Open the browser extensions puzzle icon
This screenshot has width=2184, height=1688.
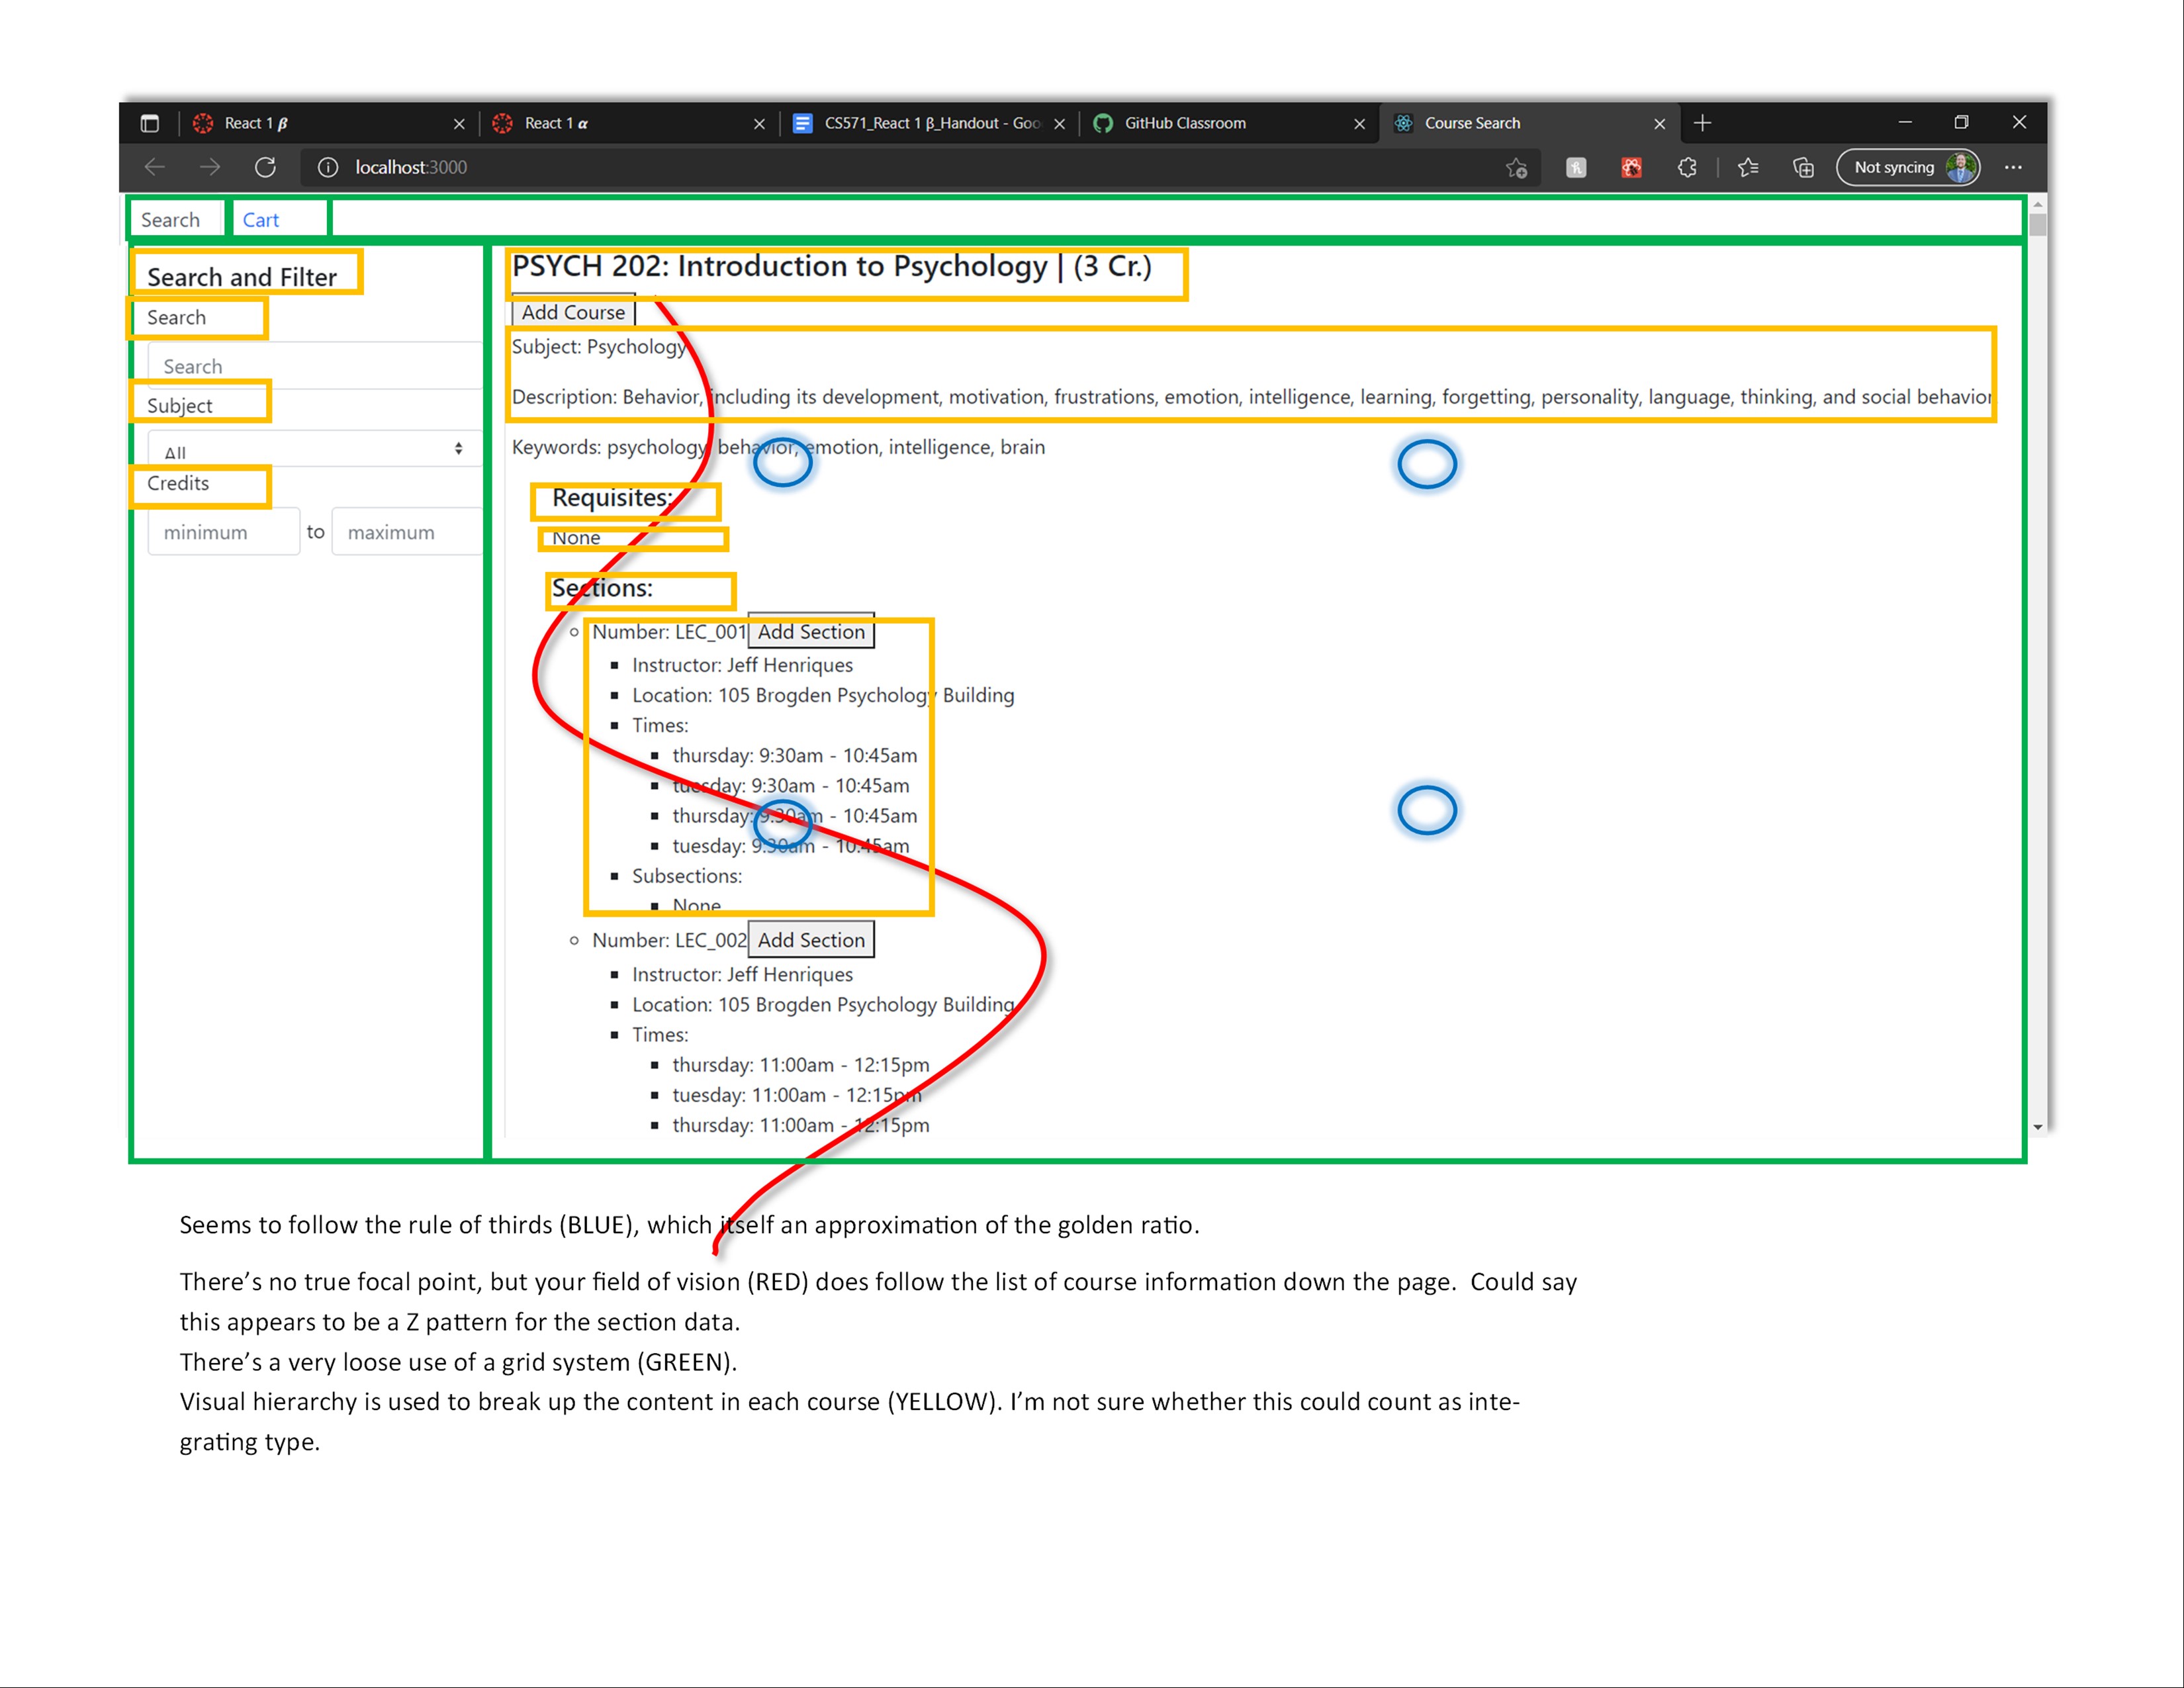[1688, 167]
